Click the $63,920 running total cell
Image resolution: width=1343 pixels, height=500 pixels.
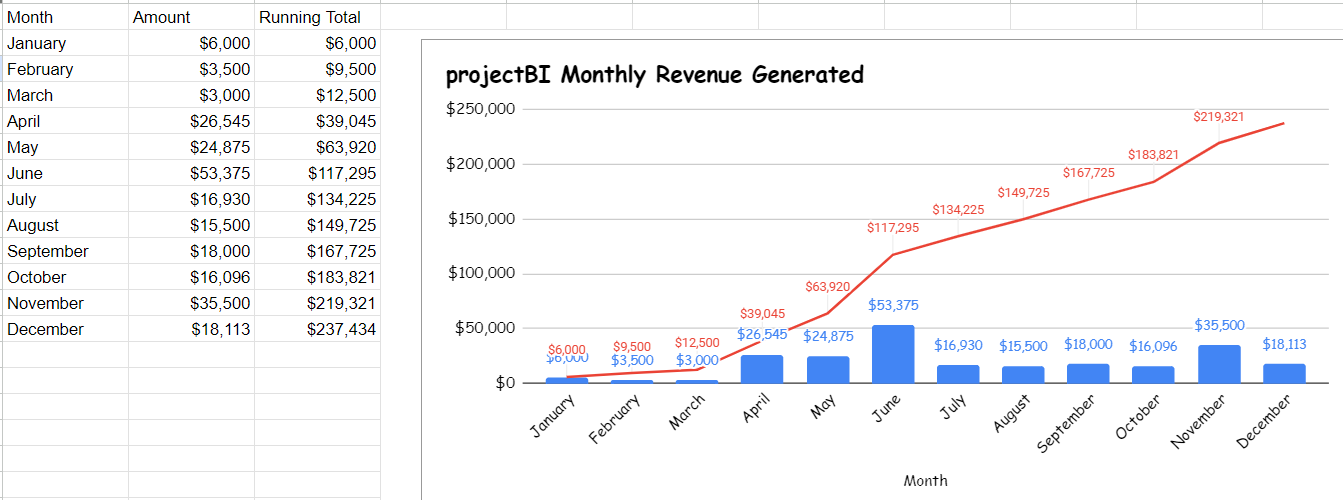pos(317,147)
